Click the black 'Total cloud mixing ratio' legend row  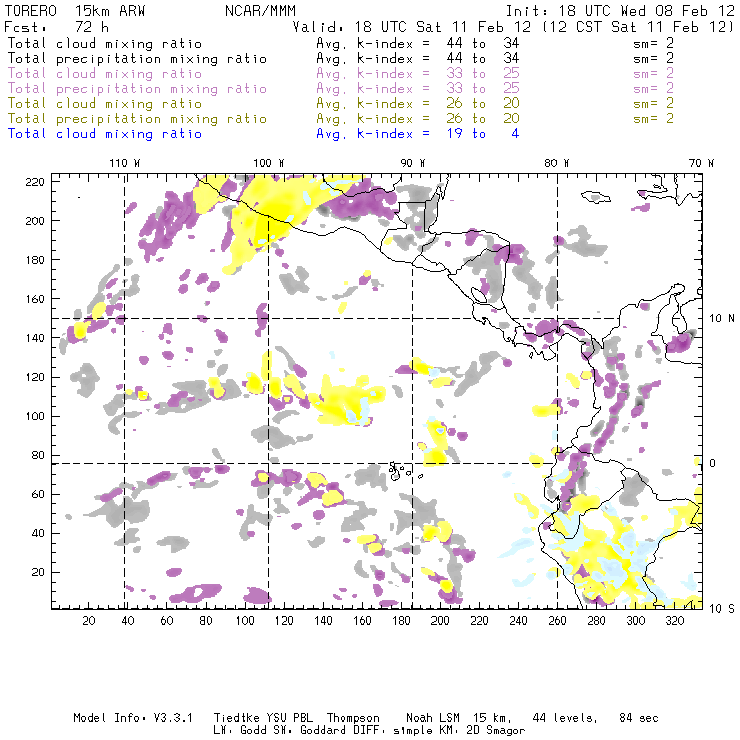click(x=340, y=43)
